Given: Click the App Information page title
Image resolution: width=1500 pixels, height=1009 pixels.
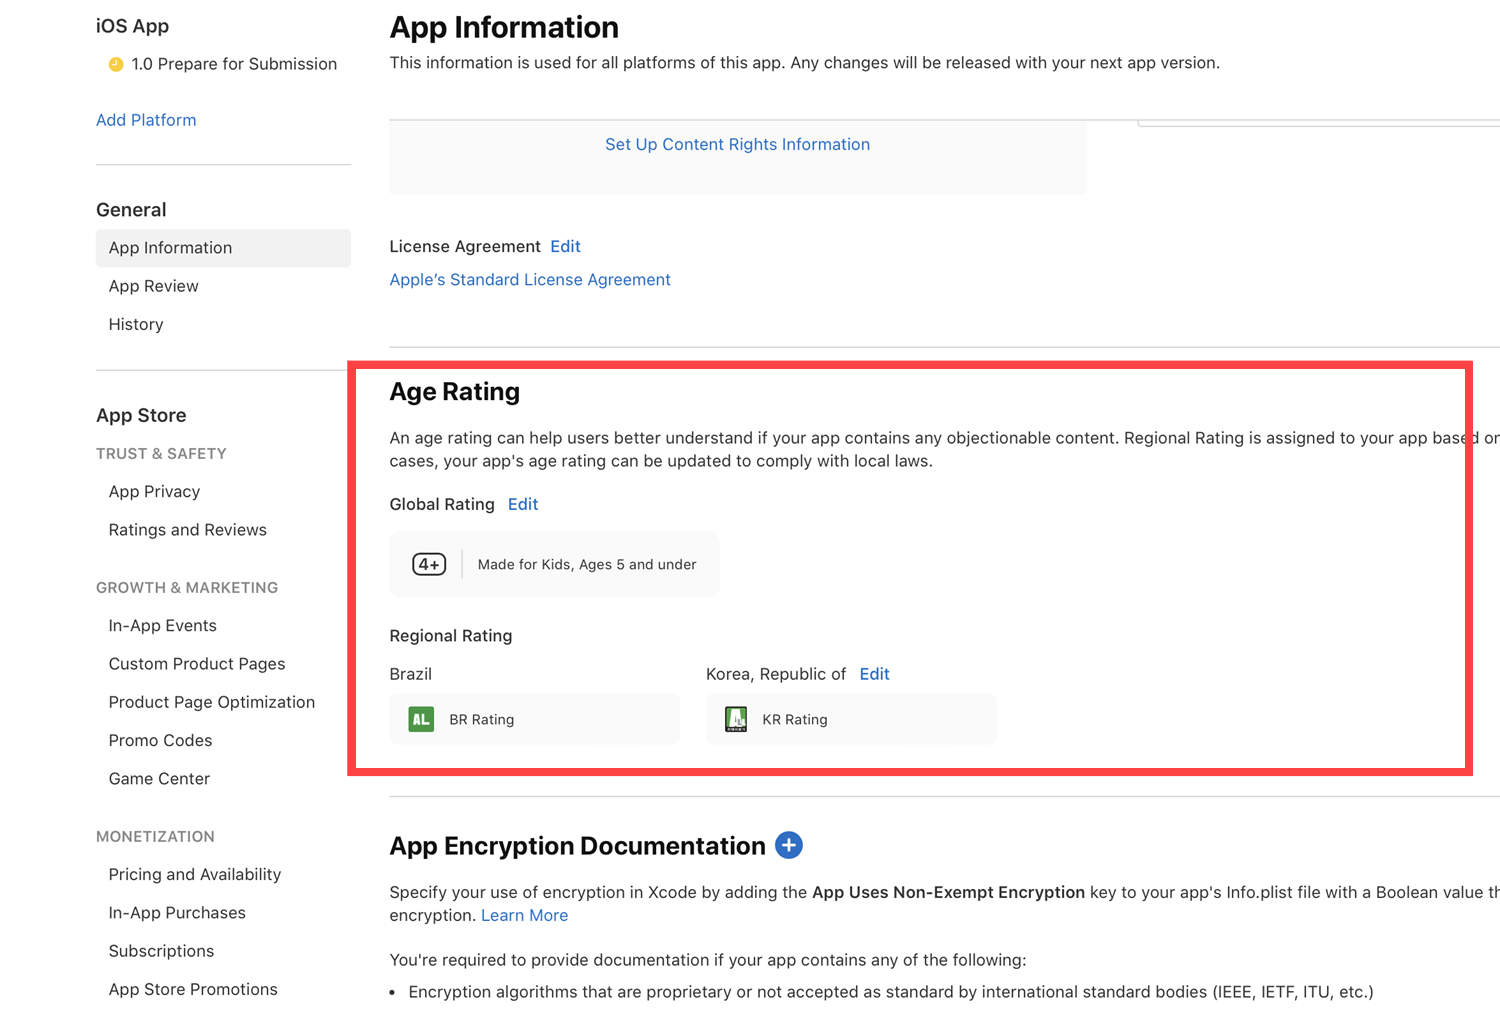Looking at the screenshot, I should click(x=504, y=27).
